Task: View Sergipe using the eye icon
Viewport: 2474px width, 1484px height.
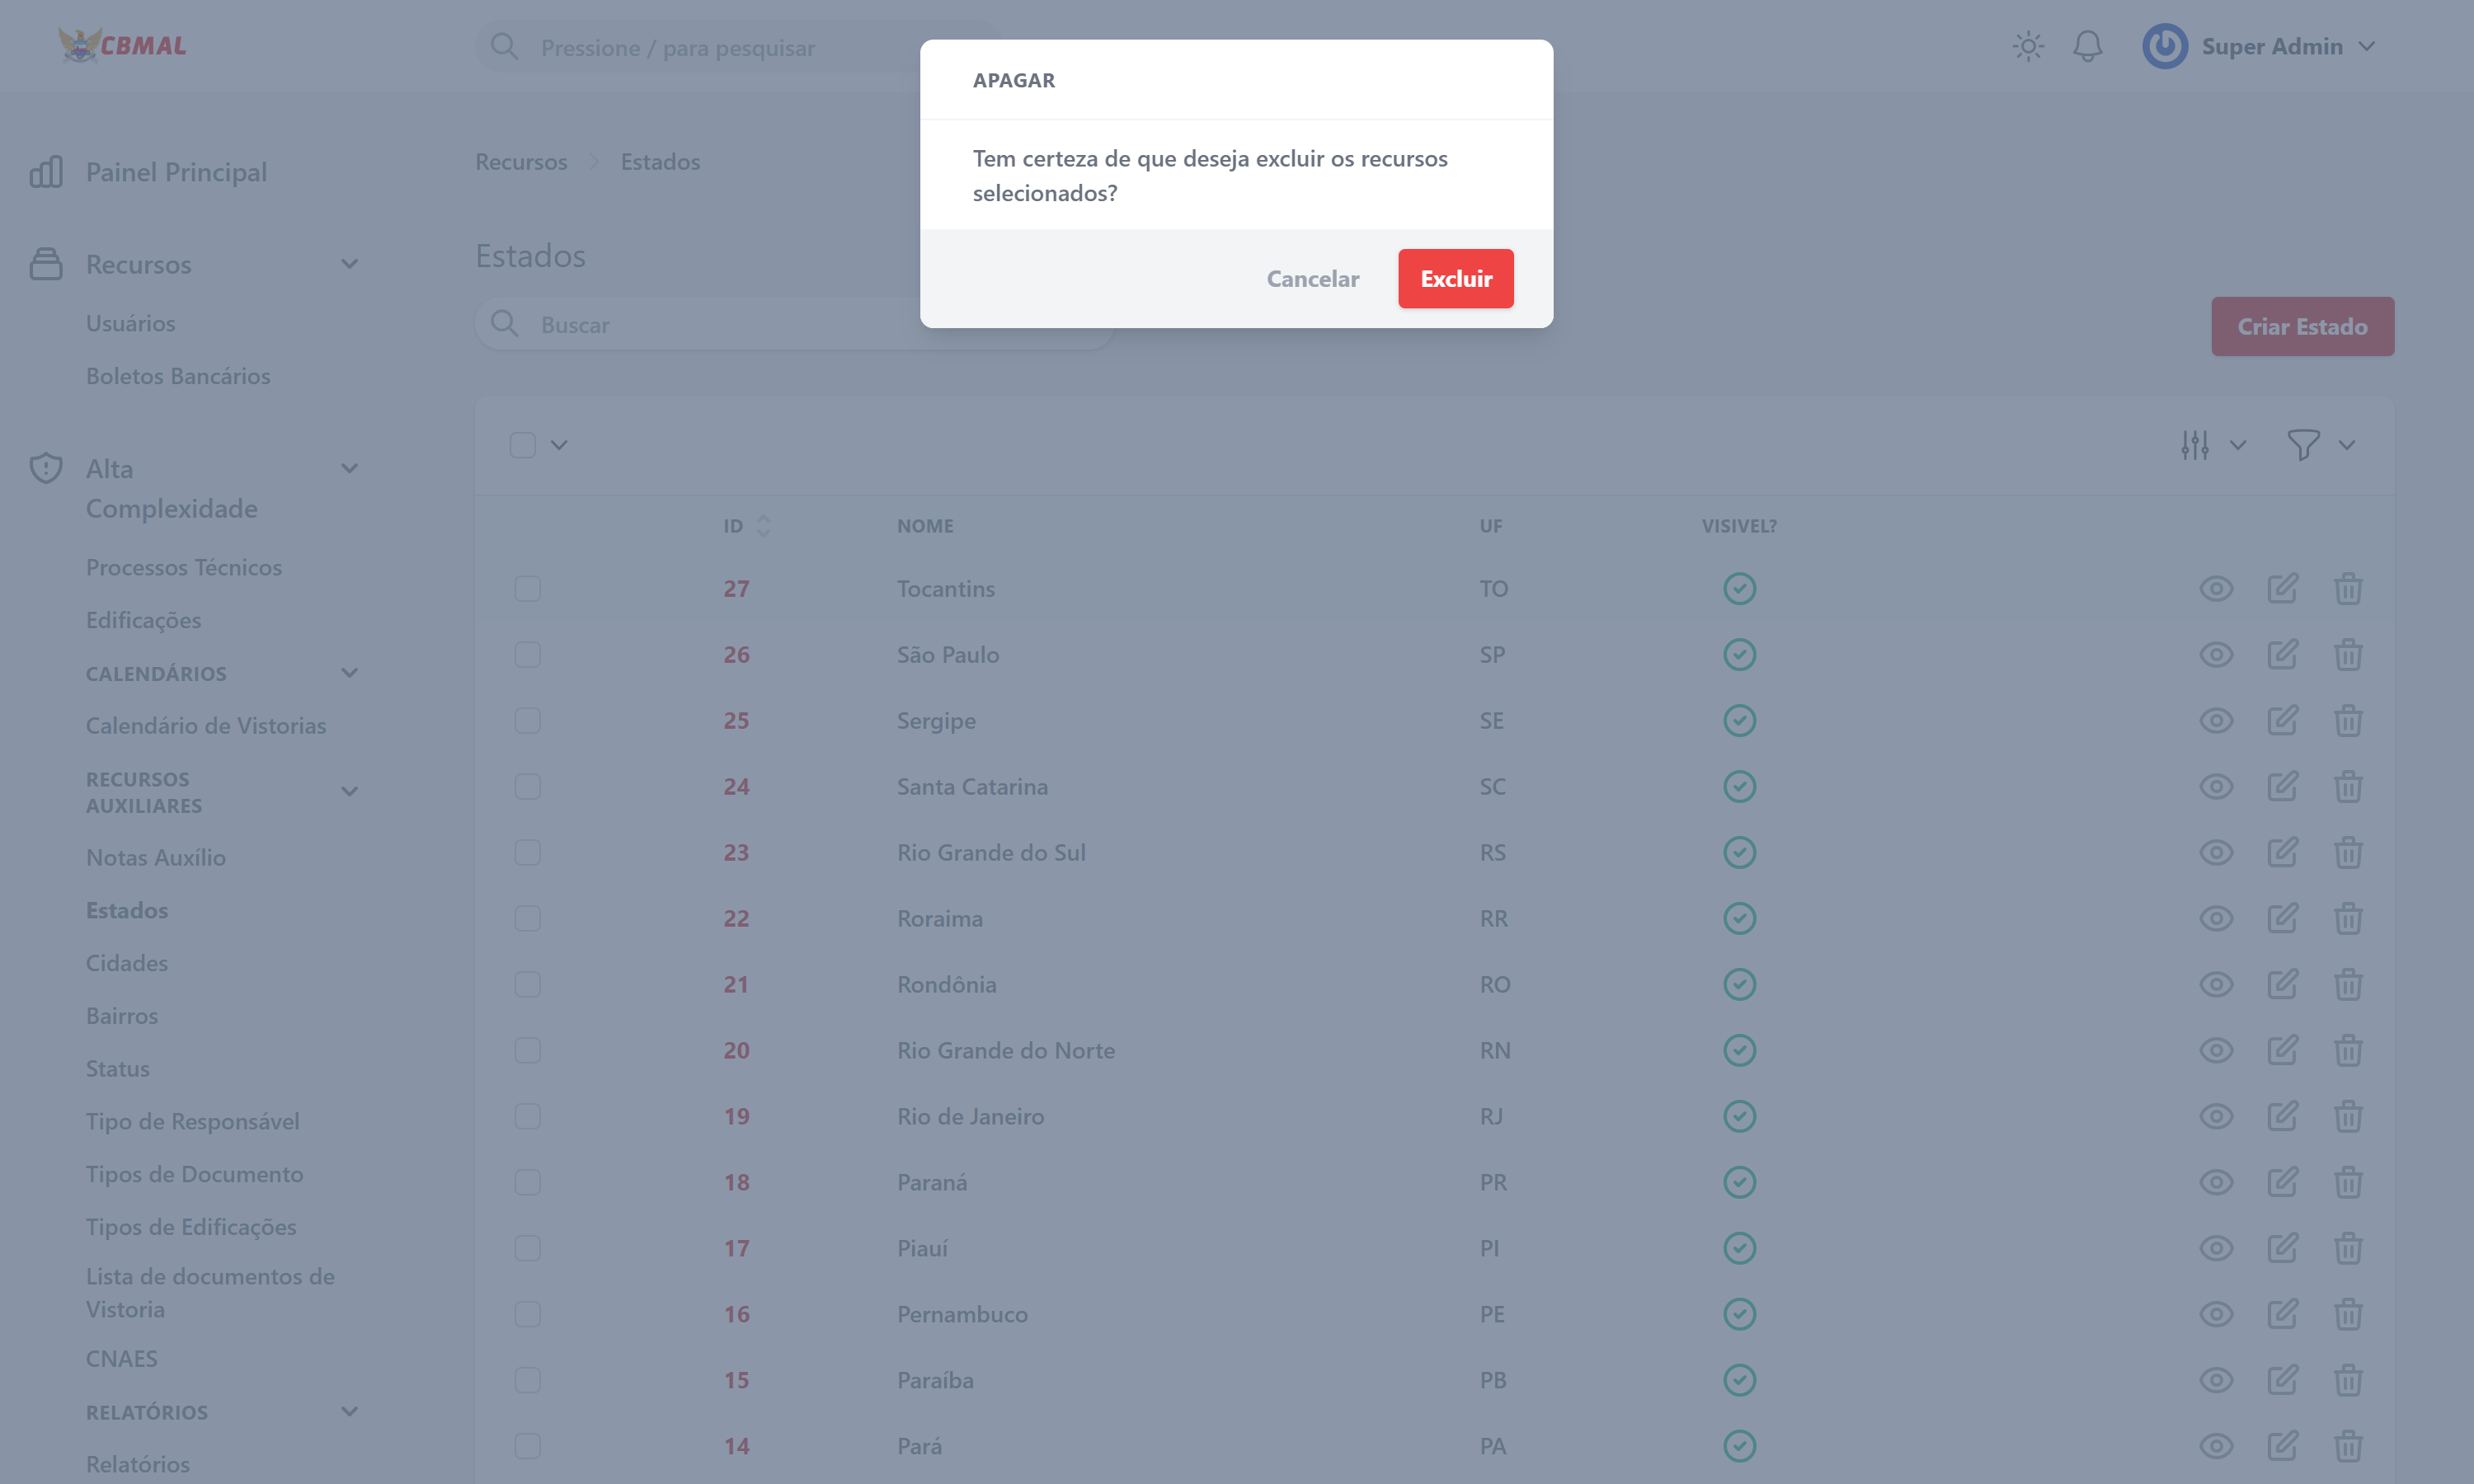Action: [x=2215, y=720]
